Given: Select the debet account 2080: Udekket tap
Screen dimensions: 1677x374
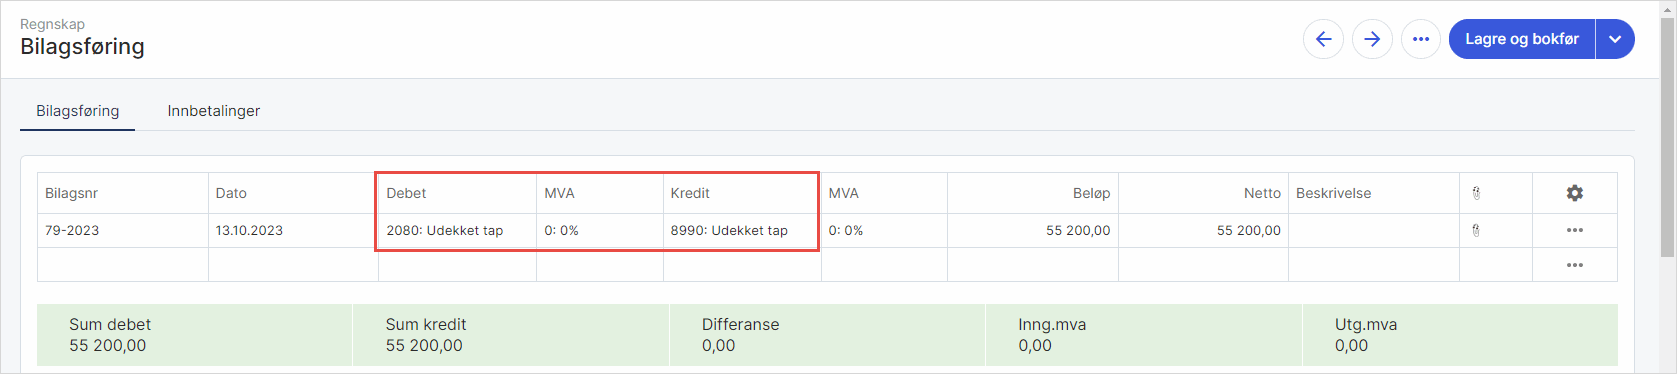Looking at the screenshot, I should click(x=457, y=230).
